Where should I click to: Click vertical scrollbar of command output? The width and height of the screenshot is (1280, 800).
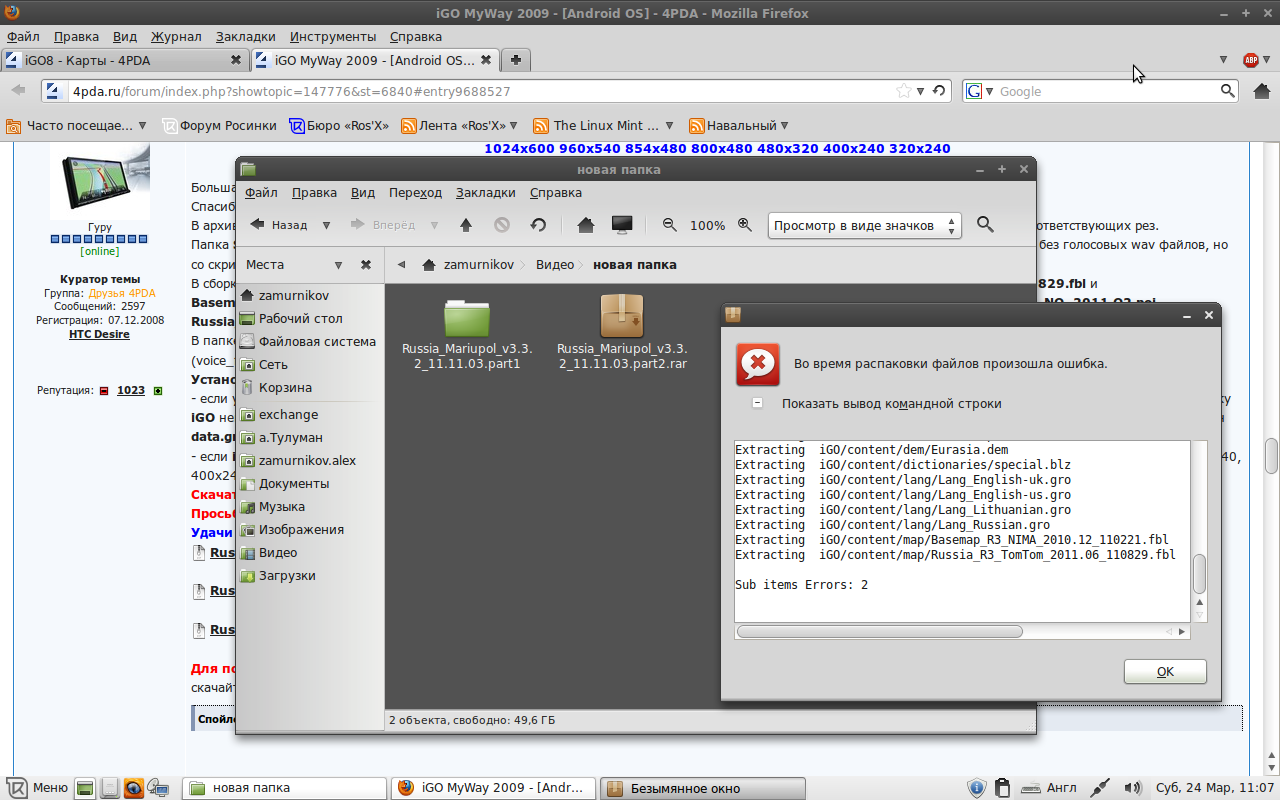point(1199,574)
